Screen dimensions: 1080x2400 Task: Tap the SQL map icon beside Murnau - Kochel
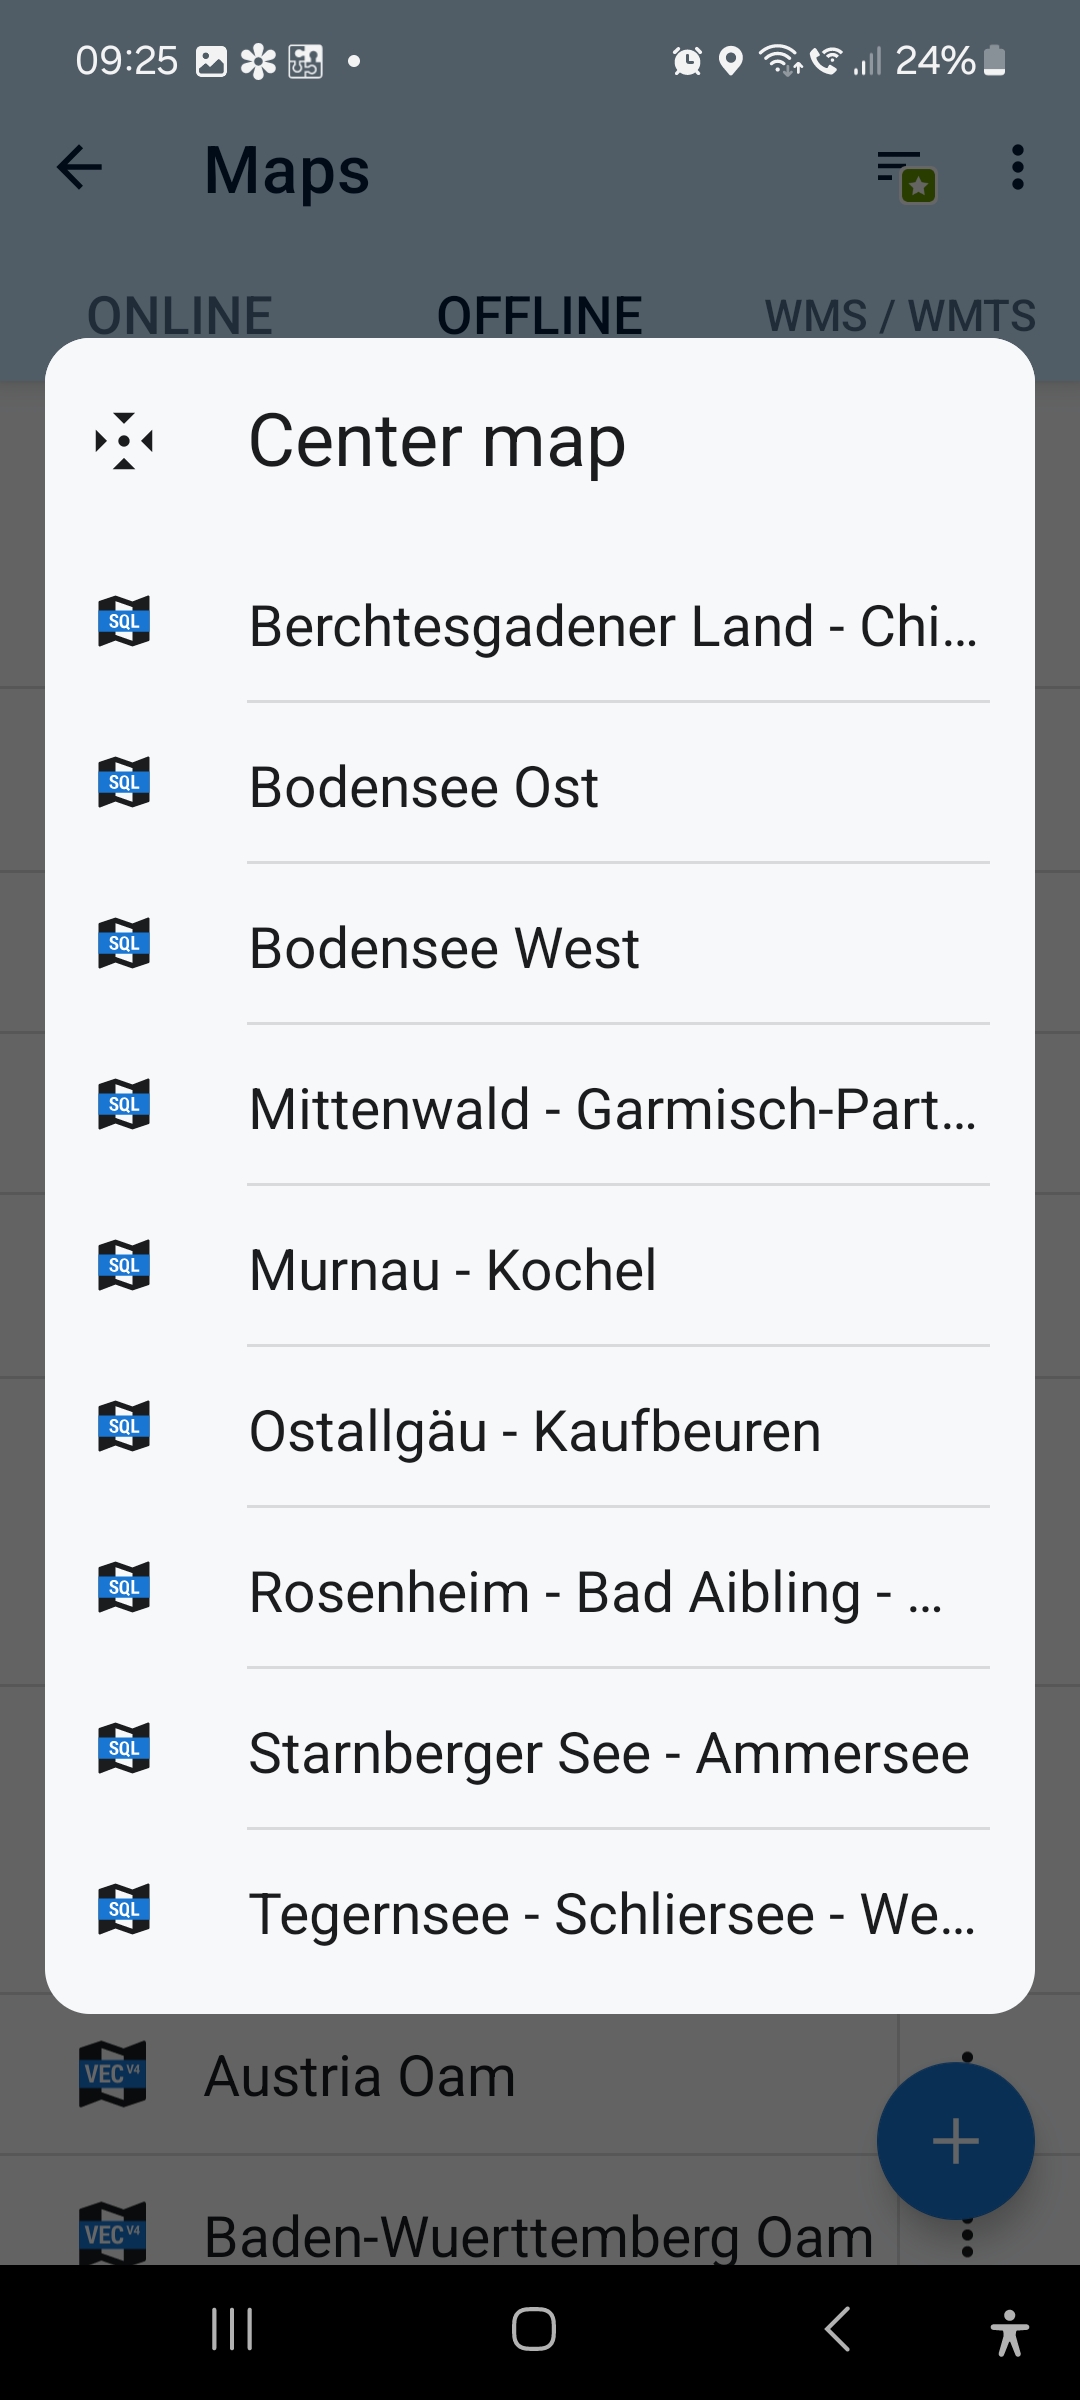(x=124, y=1265)
